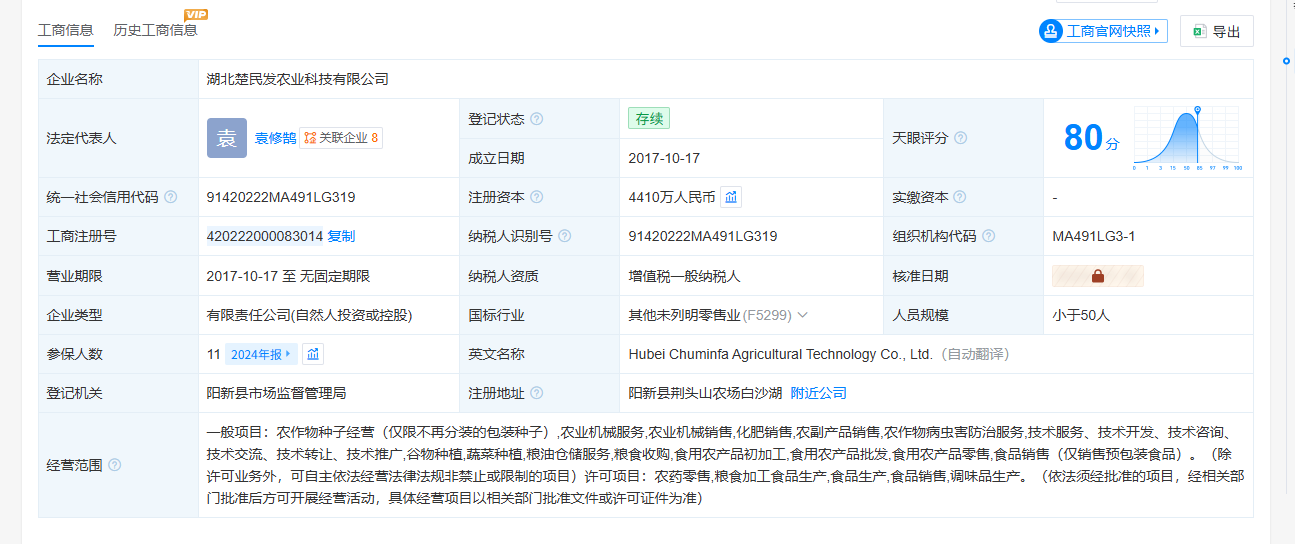Export data with the 导出 button
This screenshot has width=1295, height=544.
point(1216,31)
